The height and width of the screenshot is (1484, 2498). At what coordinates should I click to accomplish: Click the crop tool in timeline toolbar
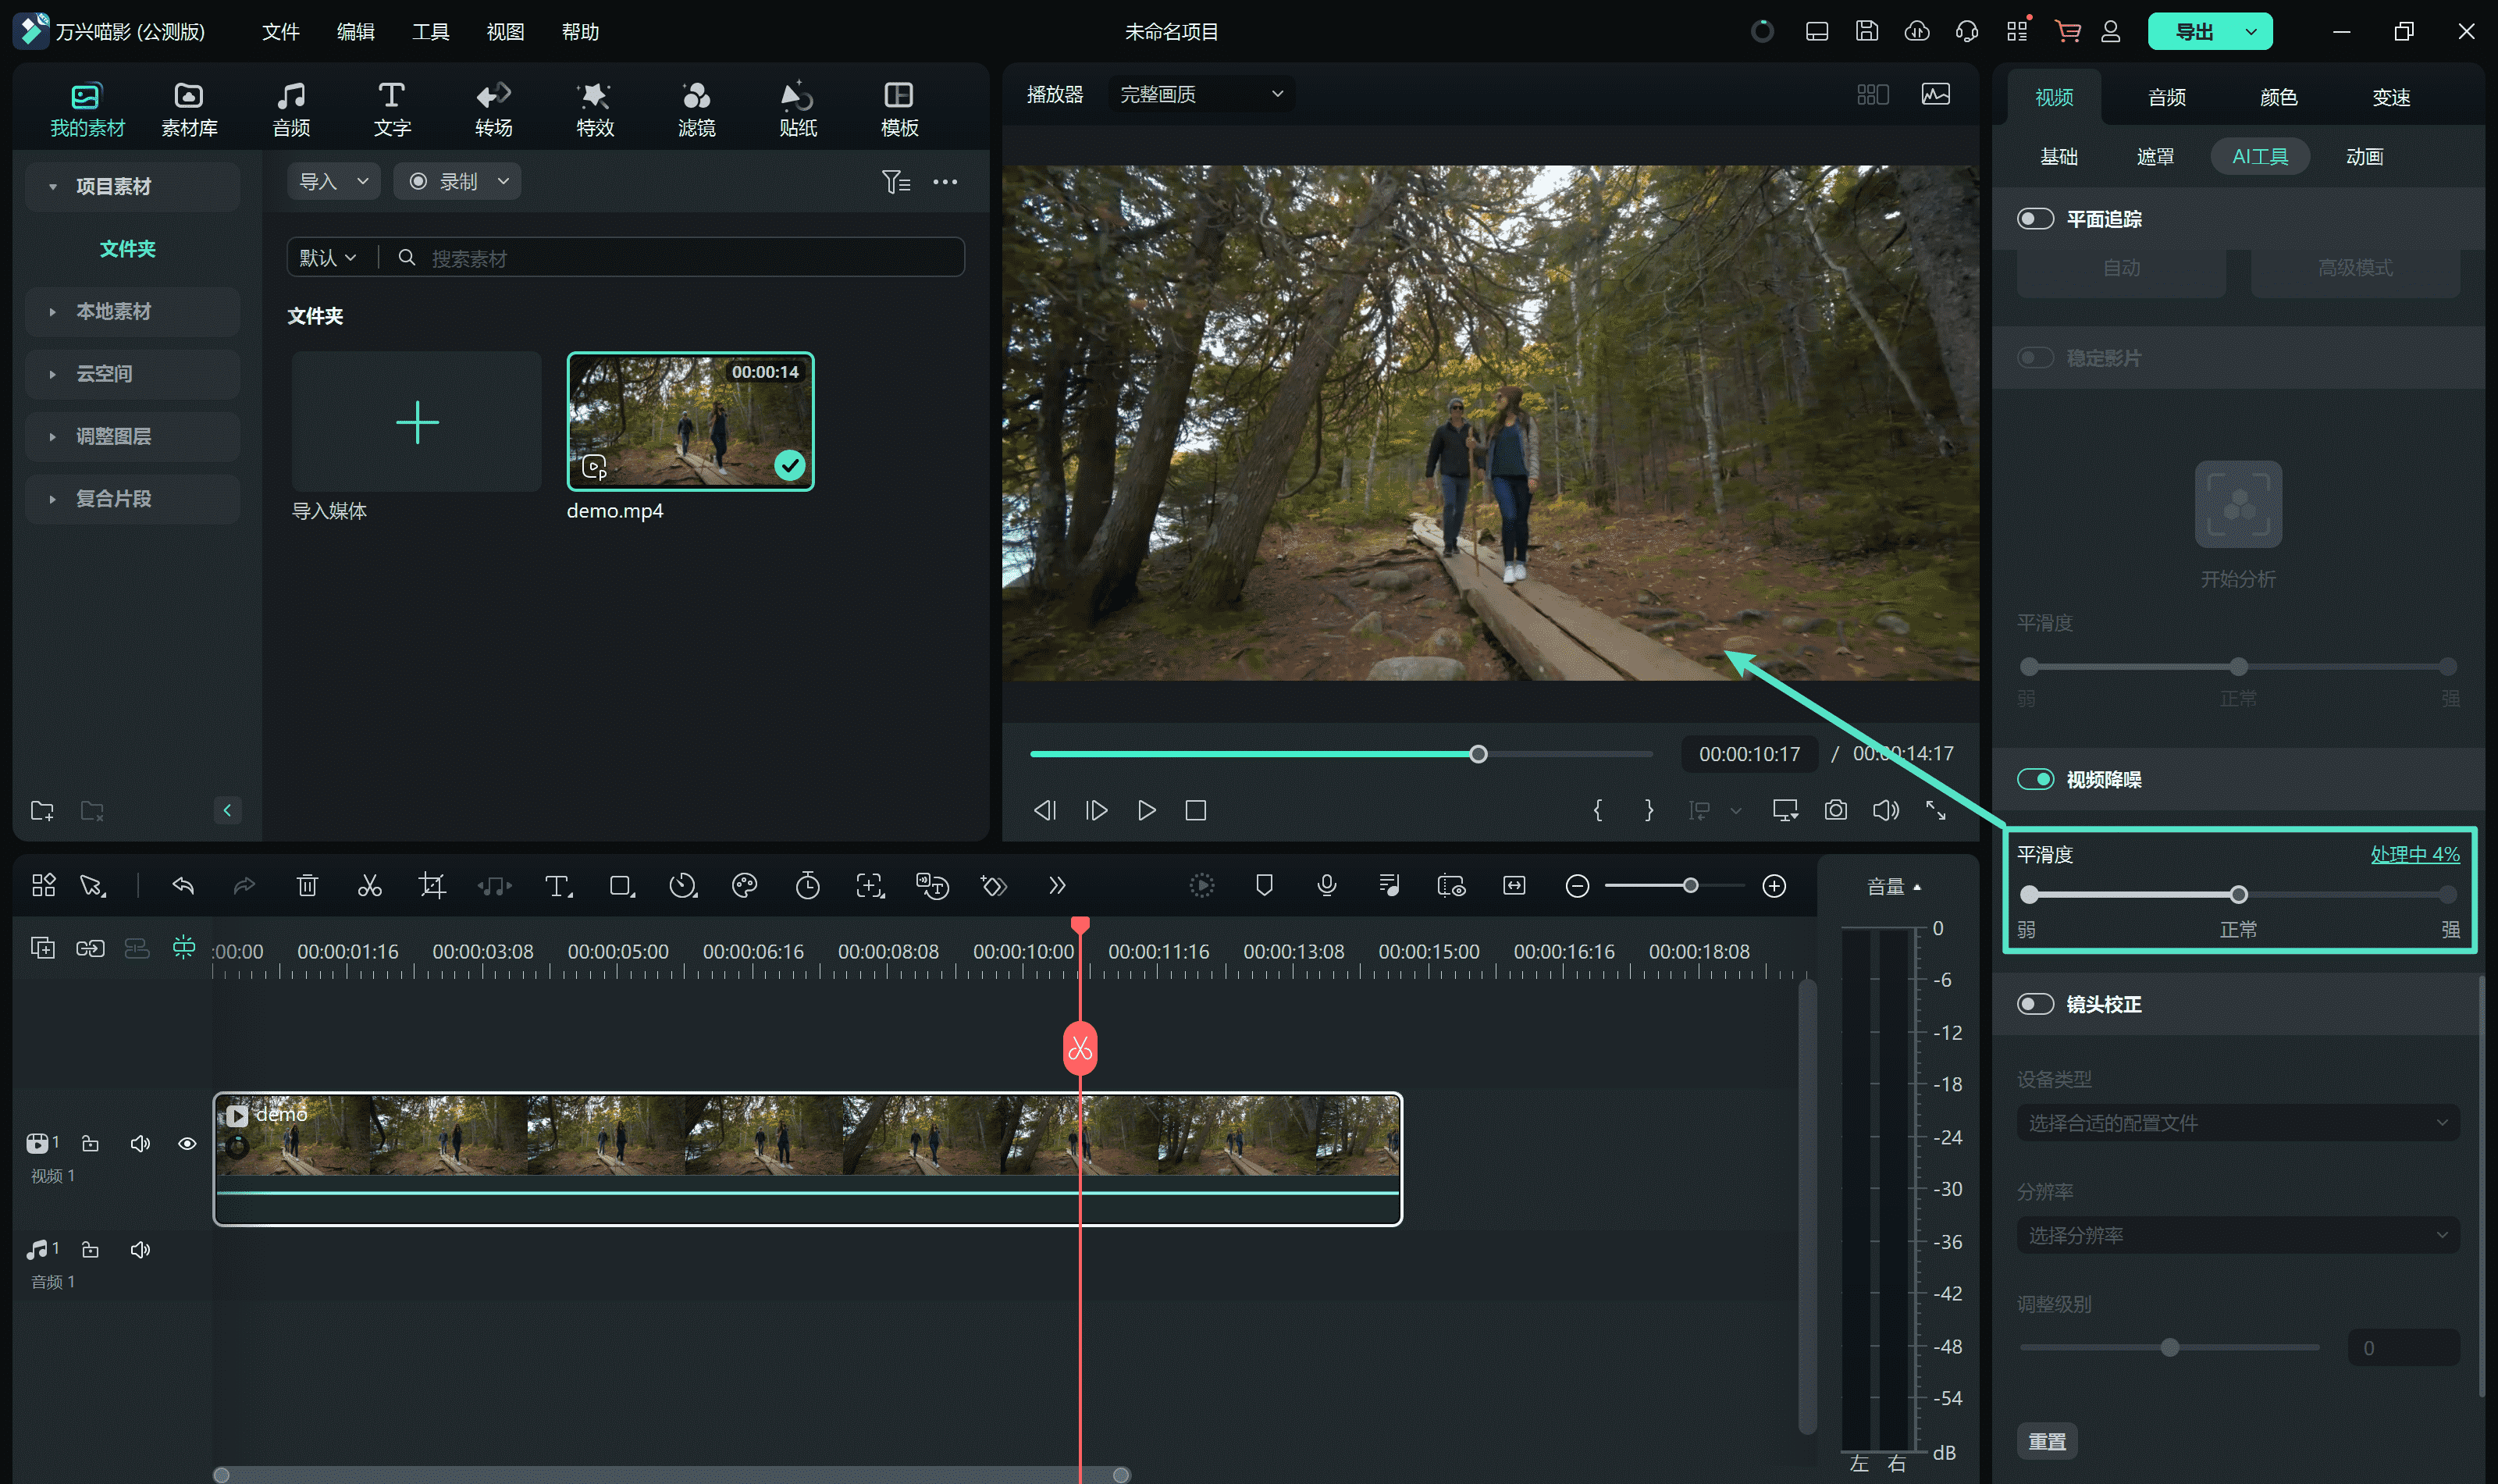(432, 886)
